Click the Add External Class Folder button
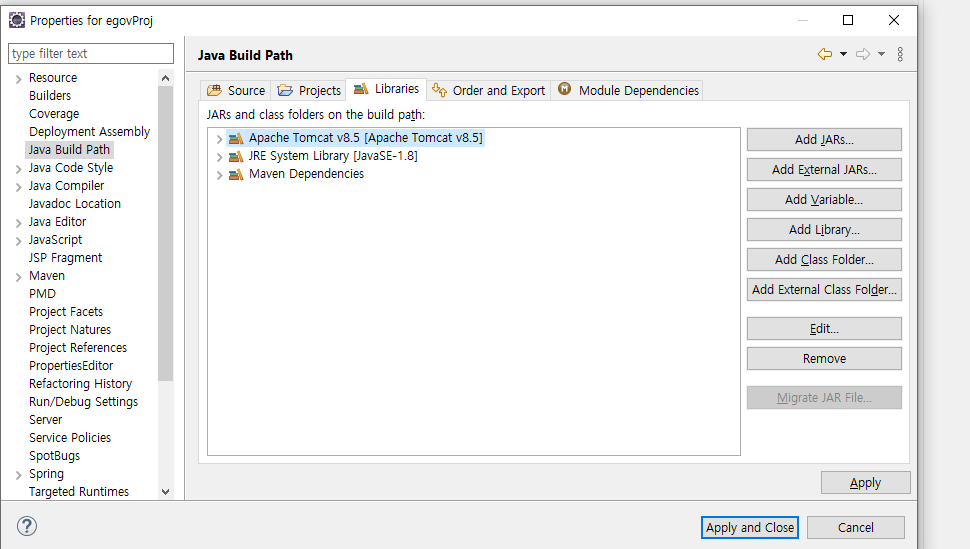 pyautogui.click(x=824, y=290)
